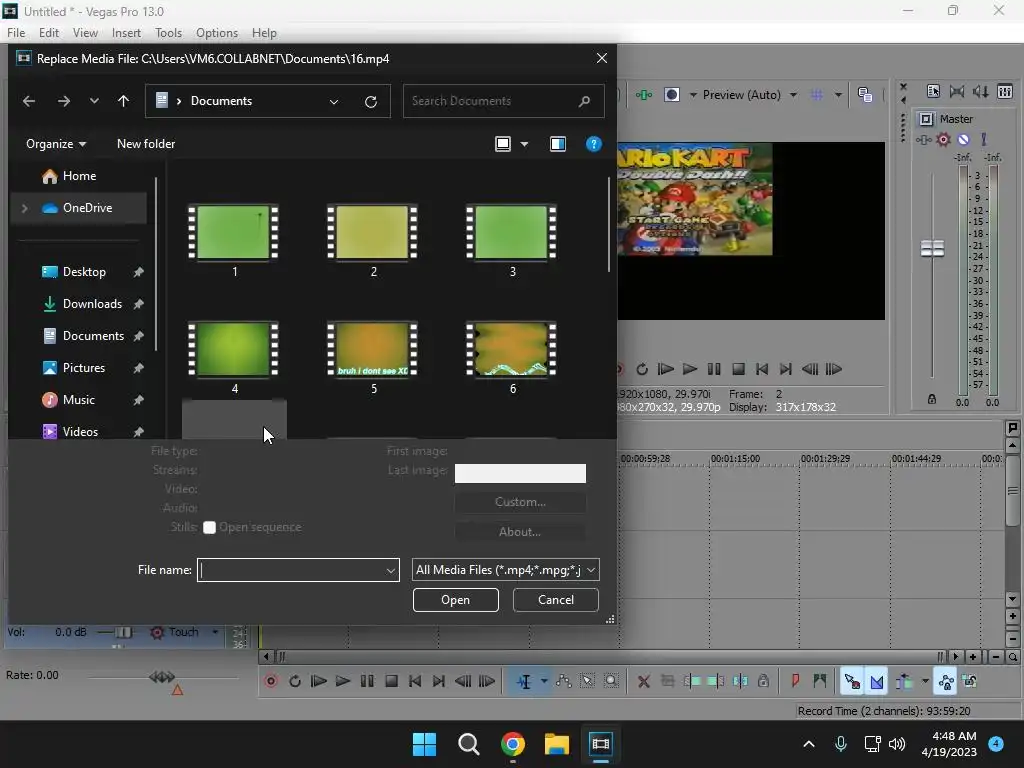Toggle Loop Playback in timeline transport
Screen dimensions: 1024x768
point(295,681)
